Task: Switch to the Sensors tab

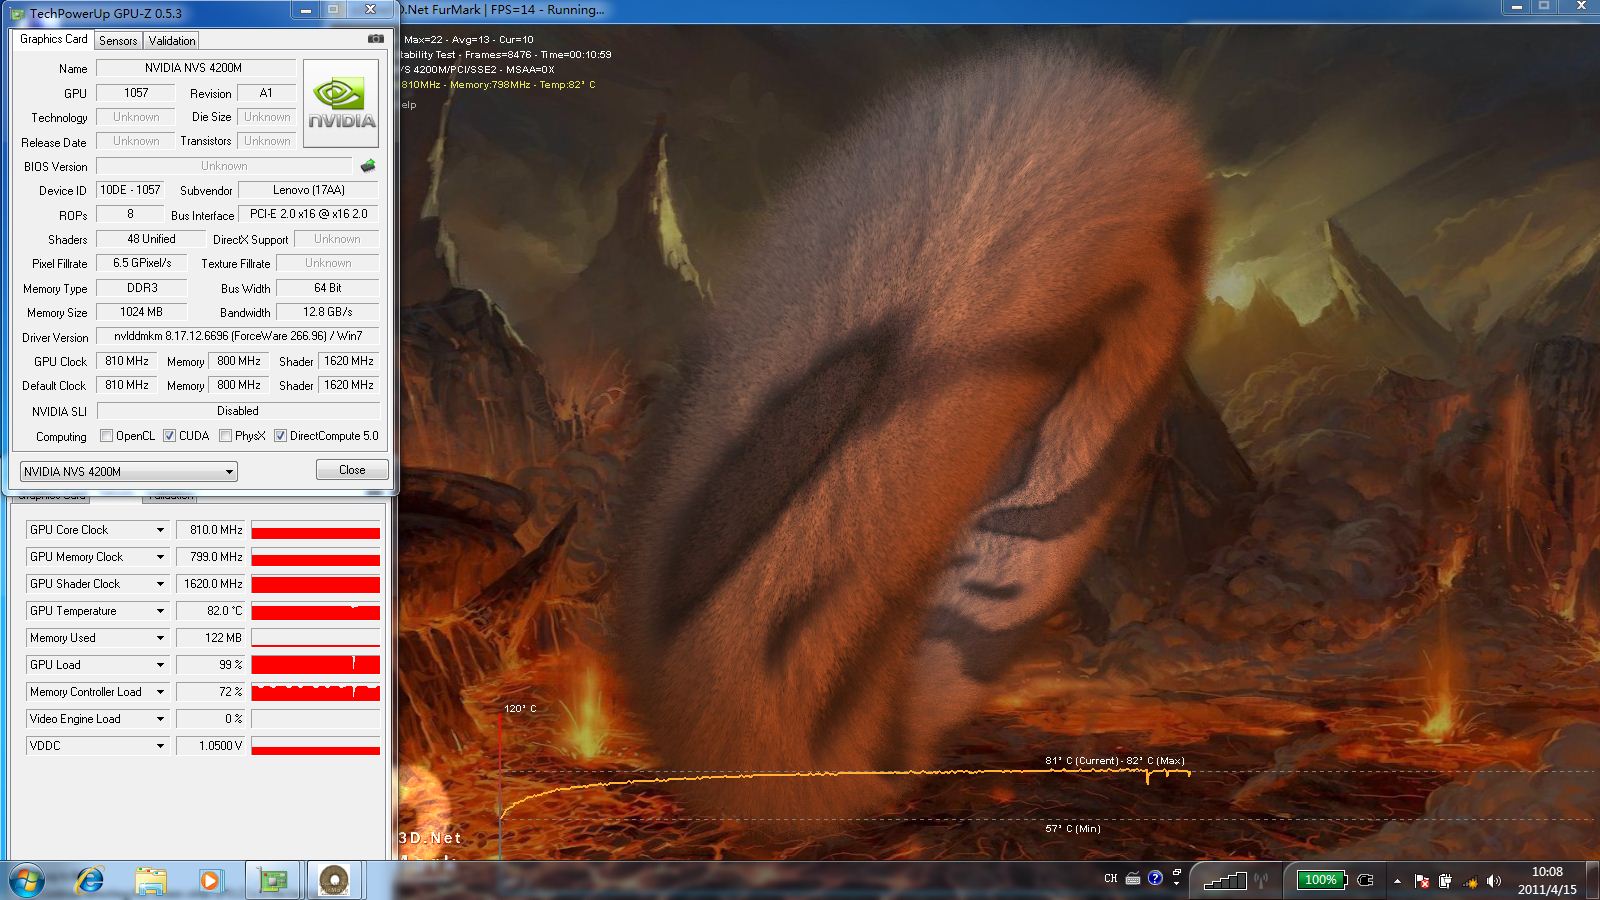Action: coord(118,41)
